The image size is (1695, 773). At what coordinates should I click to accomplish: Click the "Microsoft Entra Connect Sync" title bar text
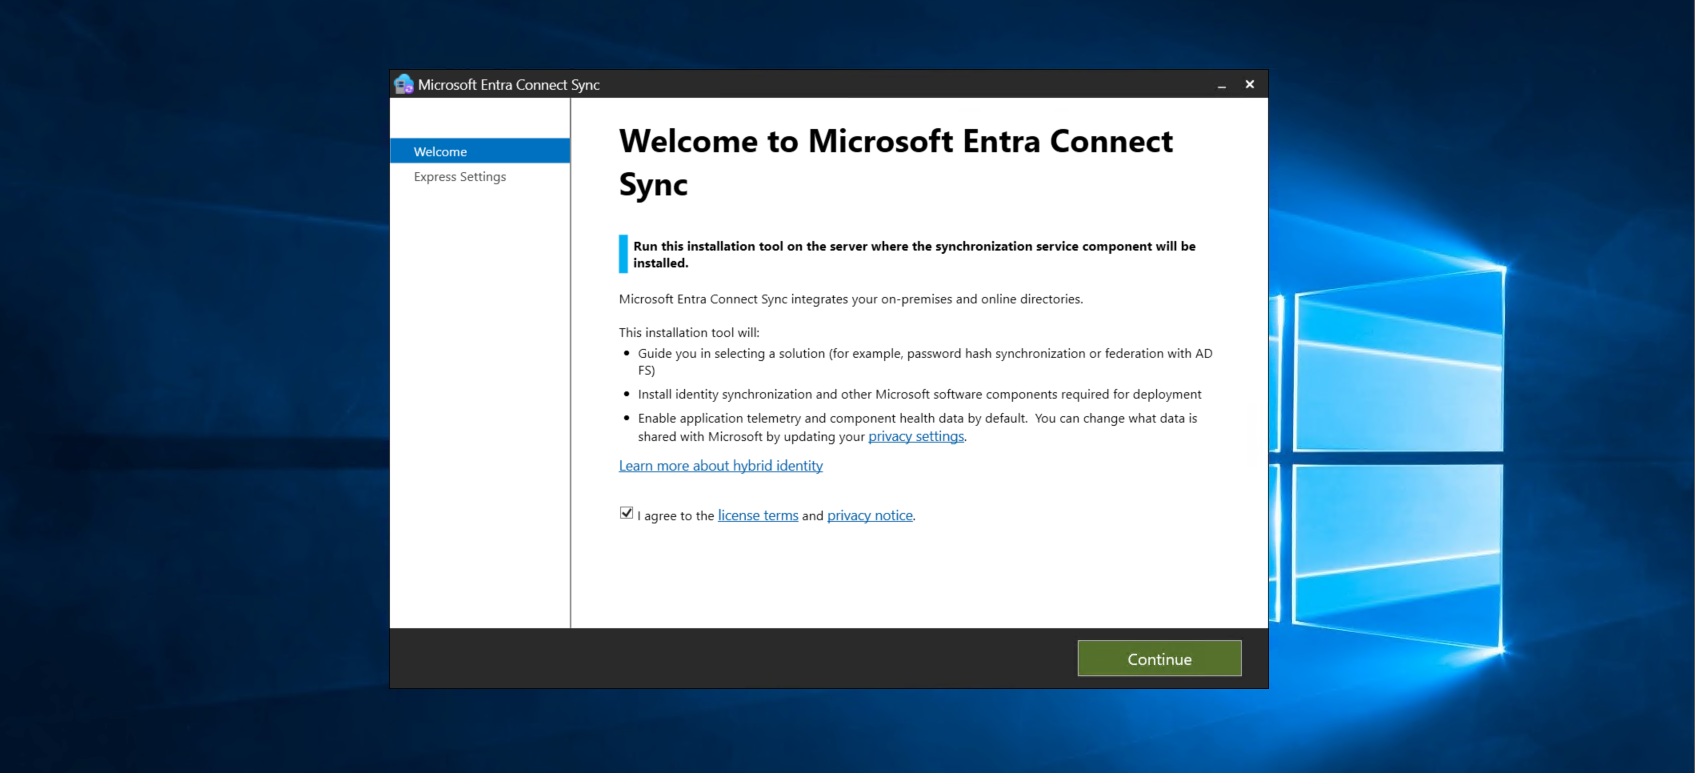tap(508, 85)
